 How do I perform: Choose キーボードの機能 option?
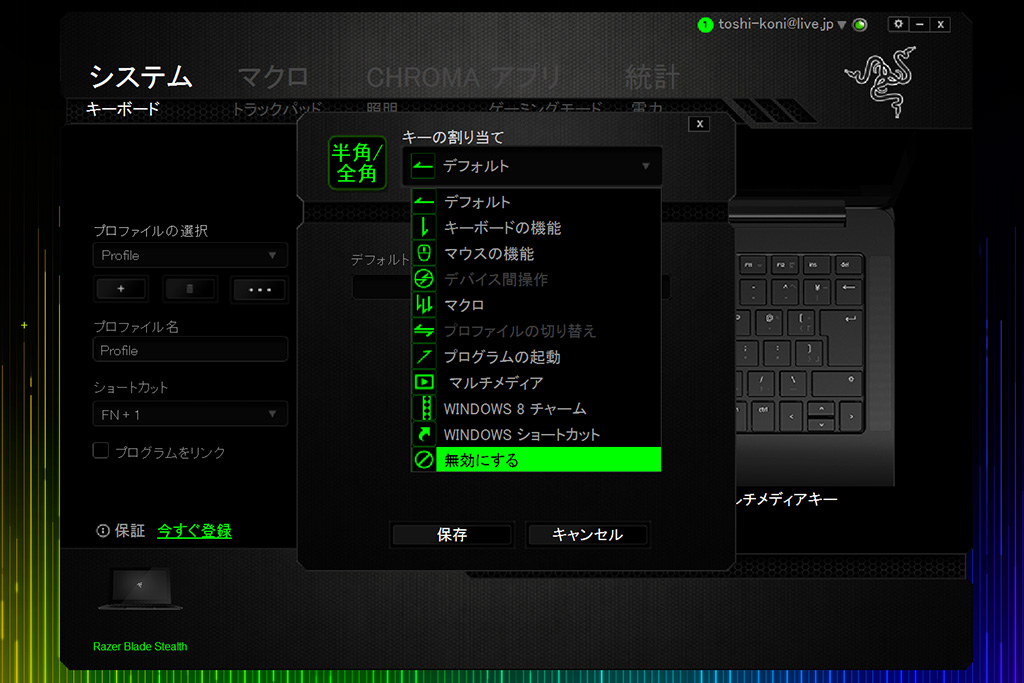536,227
